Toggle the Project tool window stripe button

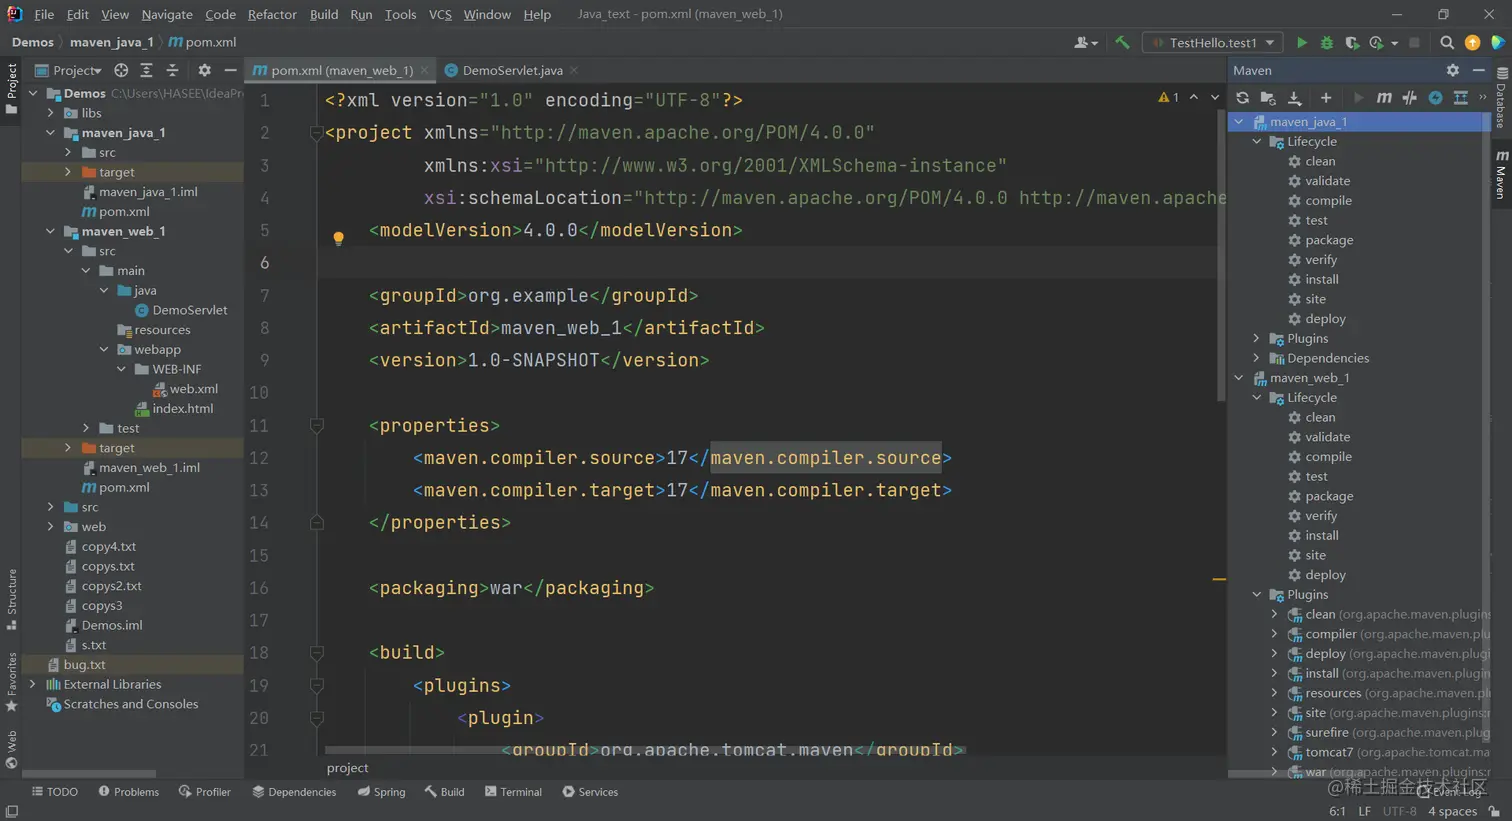coord(11,89)
